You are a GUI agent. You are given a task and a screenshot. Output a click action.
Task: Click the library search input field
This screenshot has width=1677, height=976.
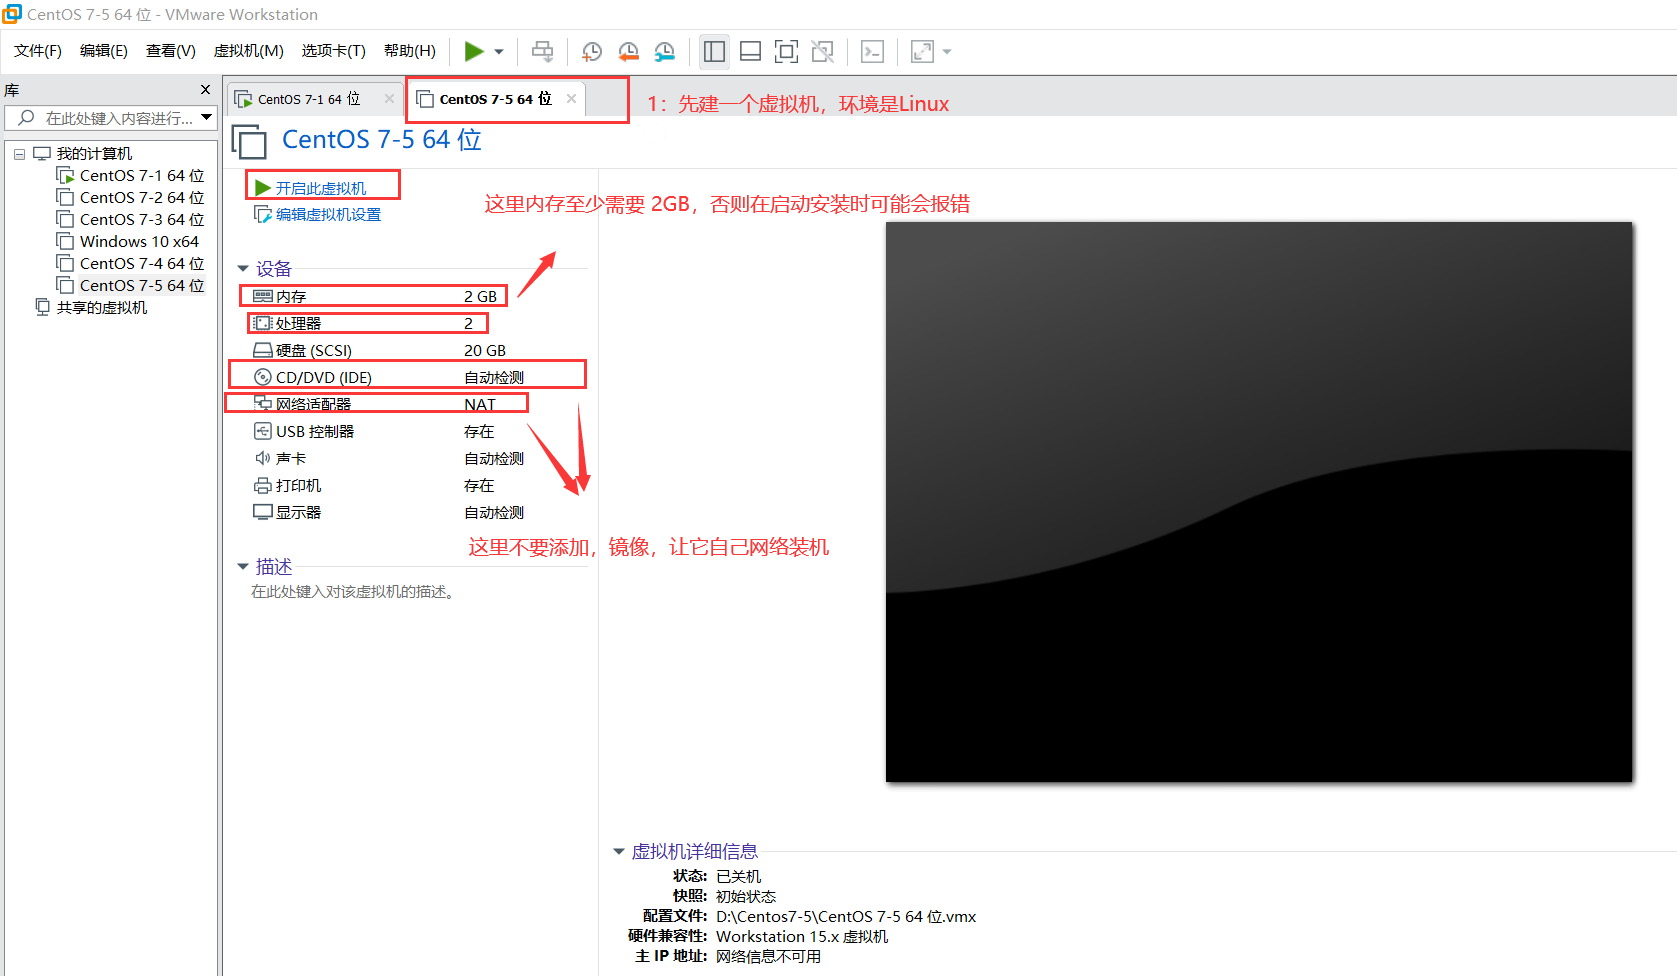(110, 118)
